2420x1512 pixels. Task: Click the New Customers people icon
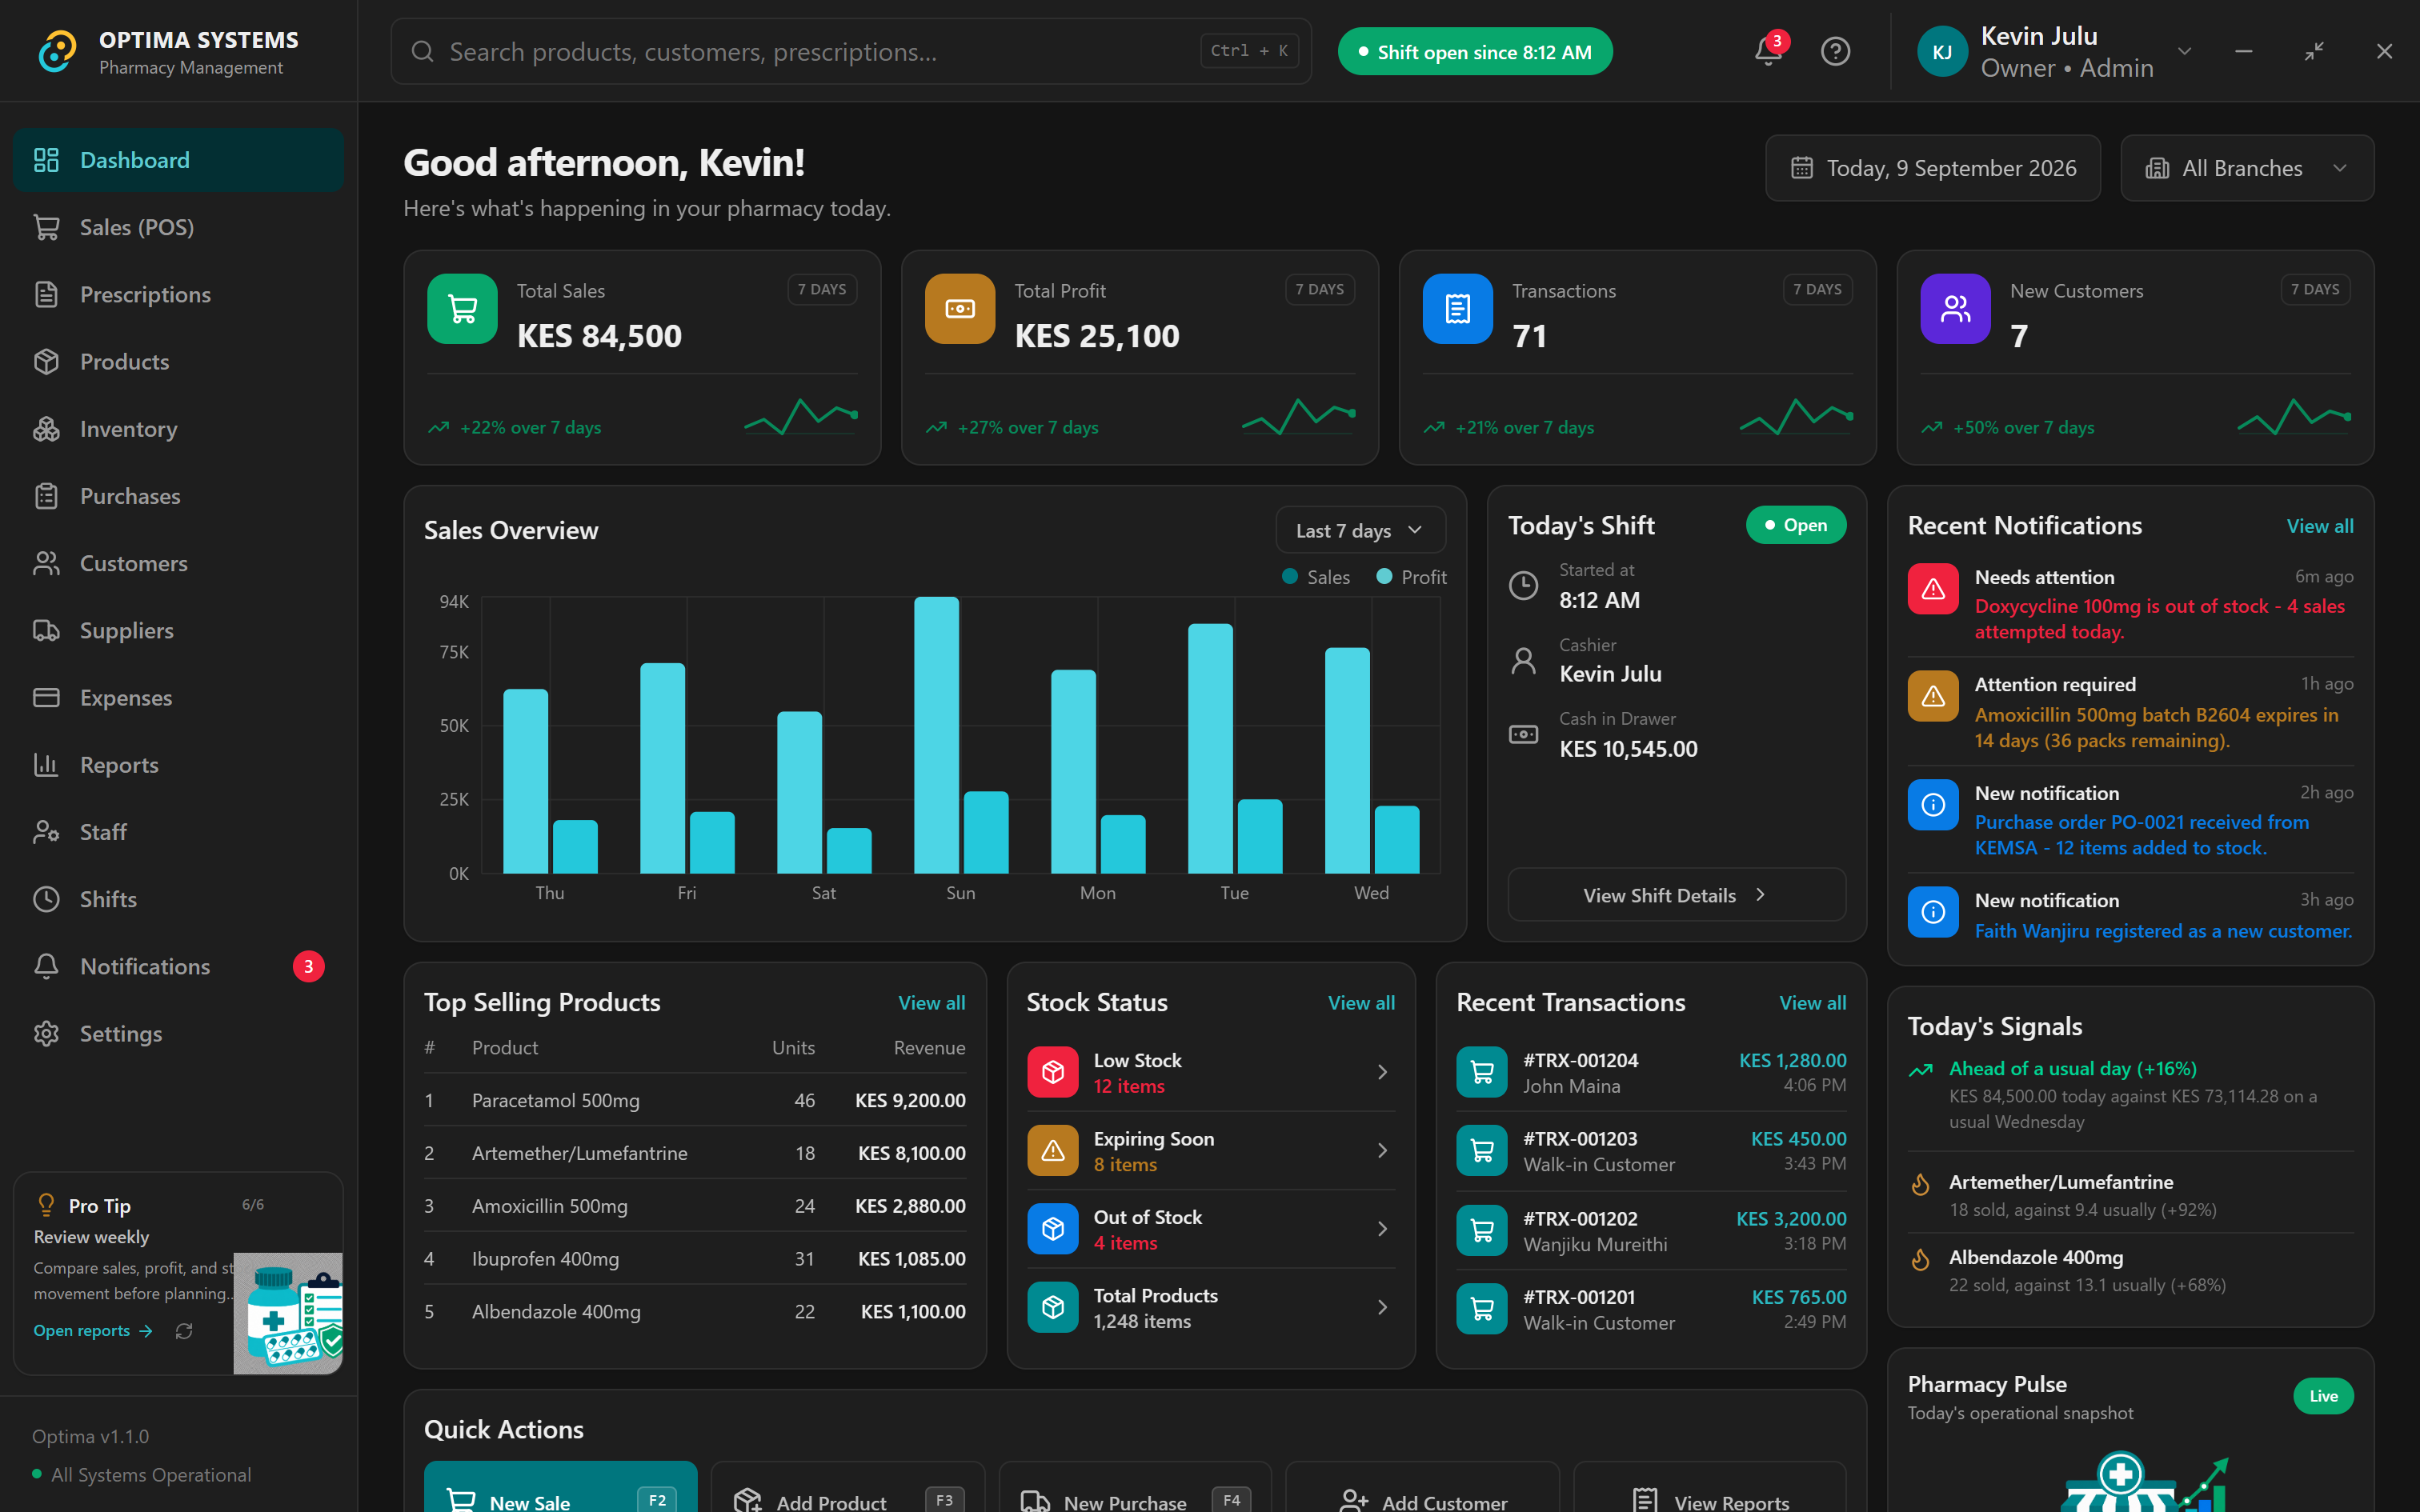(x=1955, y=309)
